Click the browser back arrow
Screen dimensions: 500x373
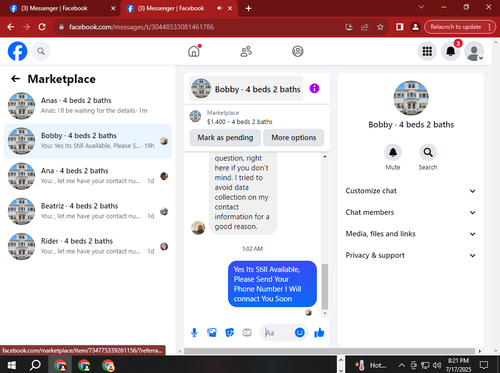click(x=11, y=27)
